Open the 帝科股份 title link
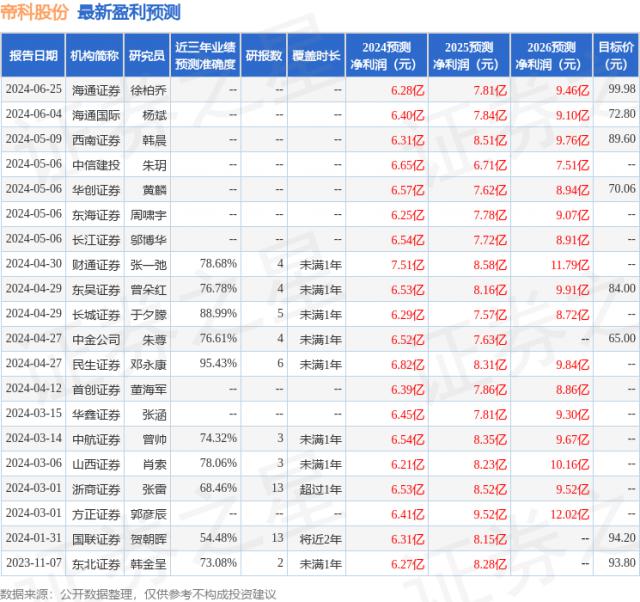This screenshot has height=602, width=640. pyautogui.click(x=34, y=13)
